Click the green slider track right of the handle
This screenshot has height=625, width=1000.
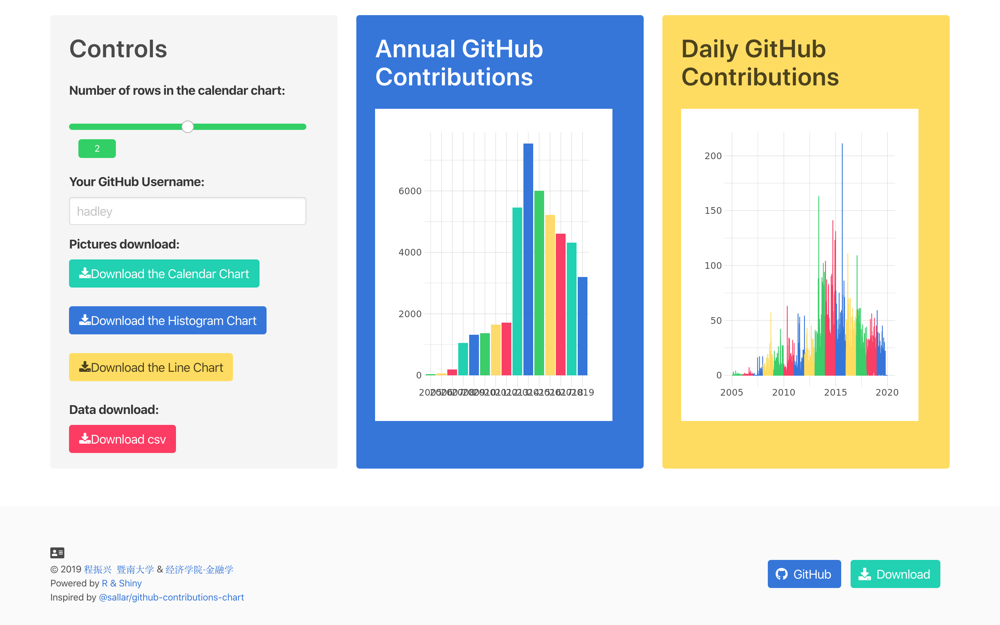[x=250, y=126]
